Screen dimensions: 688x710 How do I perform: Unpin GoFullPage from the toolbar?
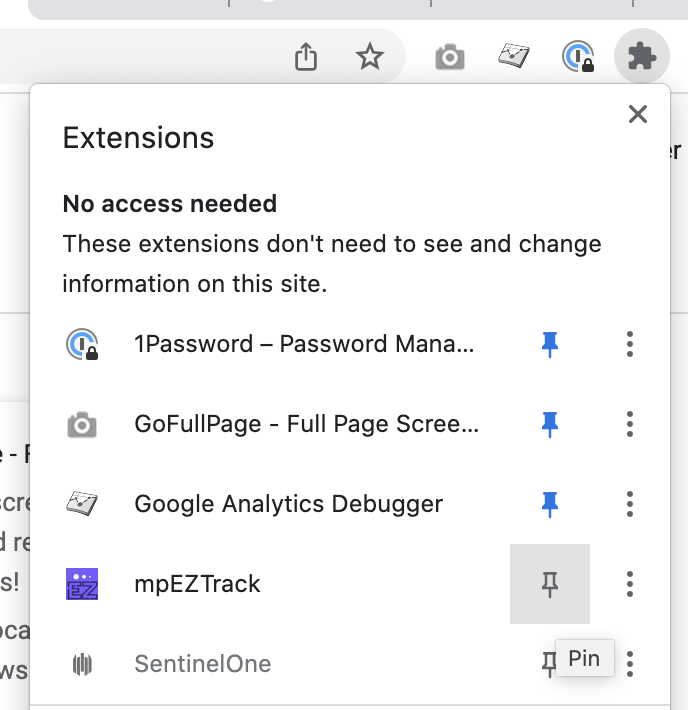[549, 425]
